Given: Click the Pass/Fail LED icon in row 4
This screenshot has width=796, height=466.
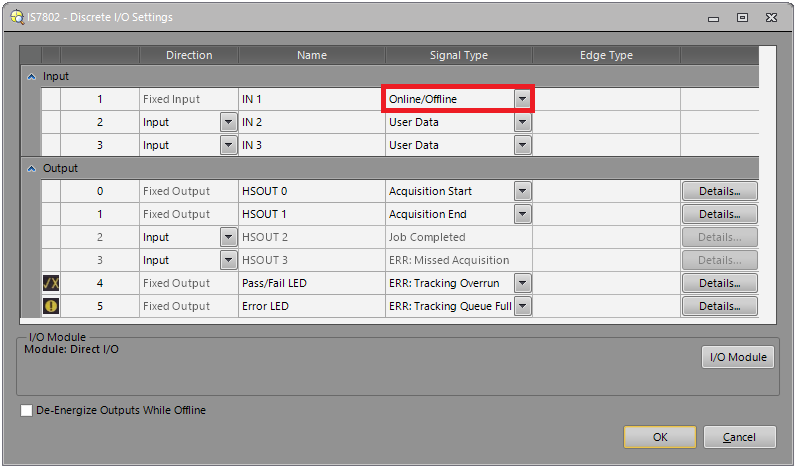Looking at the screenshot, I should (x=51, y=283).
